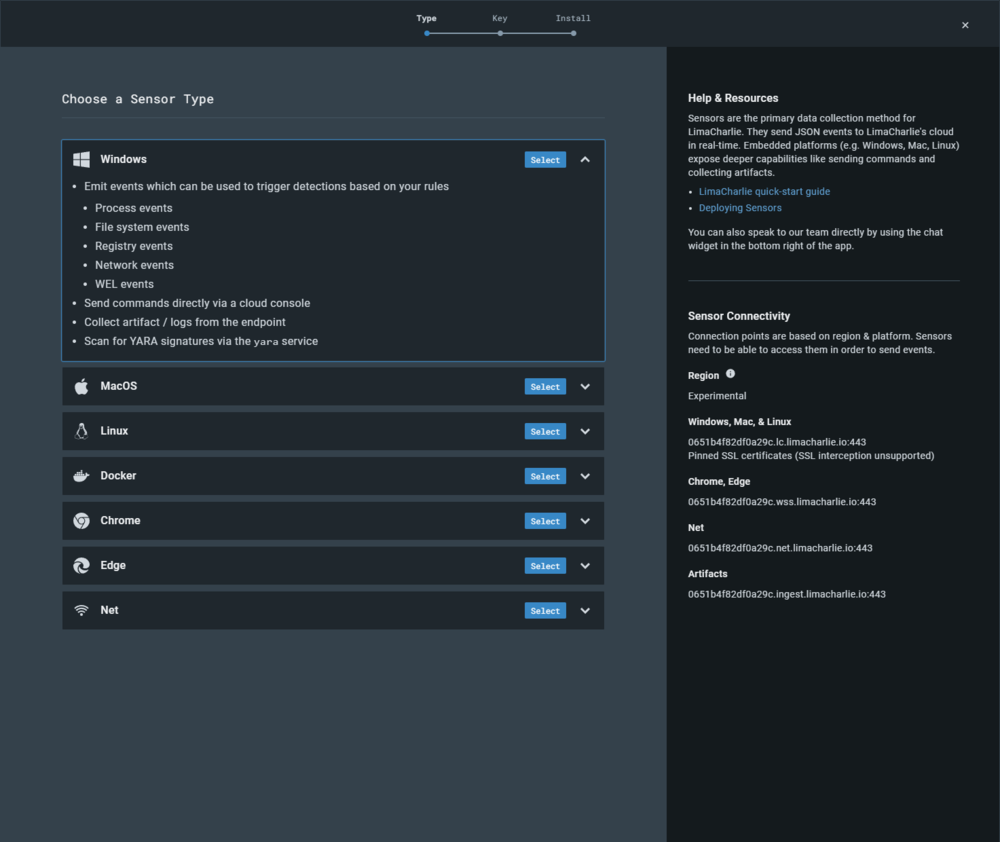
Task: Click the 'Artifacts' connectivity label
Action: (x=707, y=573)
